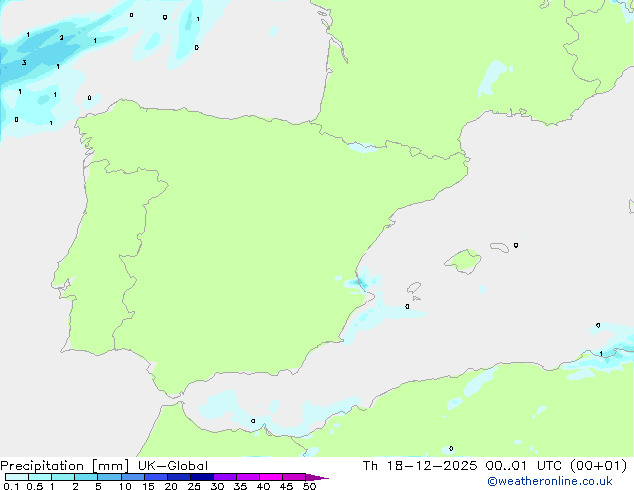Viewport: 634px width, 490px height.
Task: Click the '0' value near Melilla coast
Action: (x=253, y=421)
